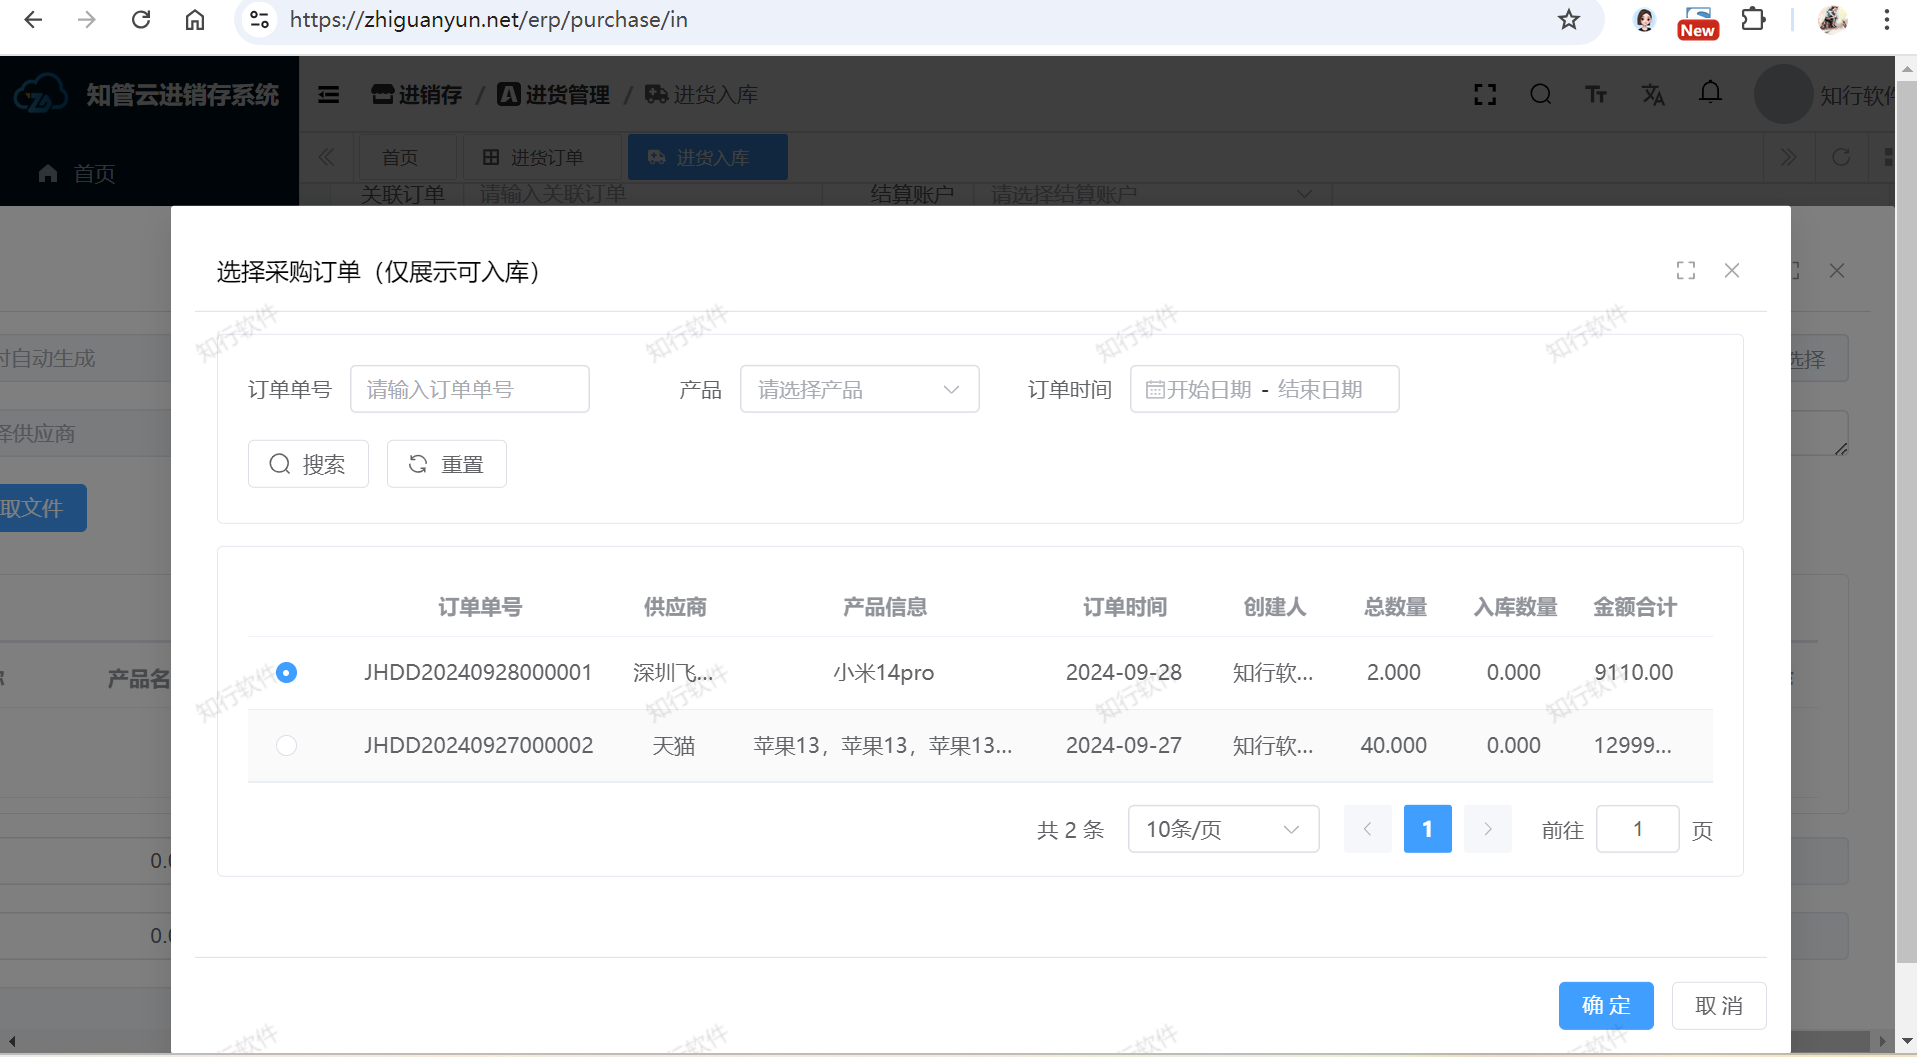Click the 搜索 search button
Viewport: 1917px width, 1057px height.
tap(308, 465)
